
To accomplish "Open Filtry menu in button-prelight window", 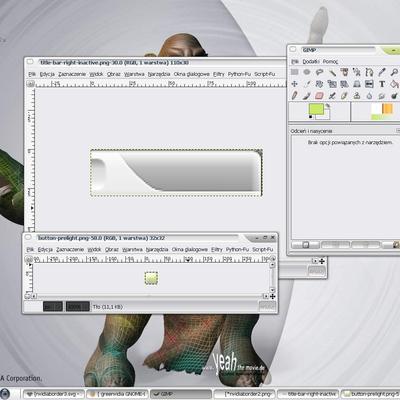I will 216,249.
